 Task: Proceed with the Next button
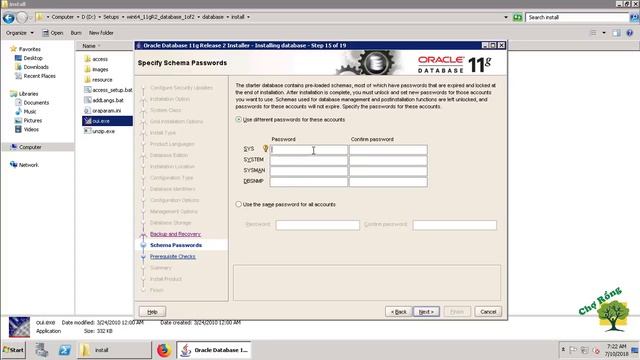tap(426, 312)
